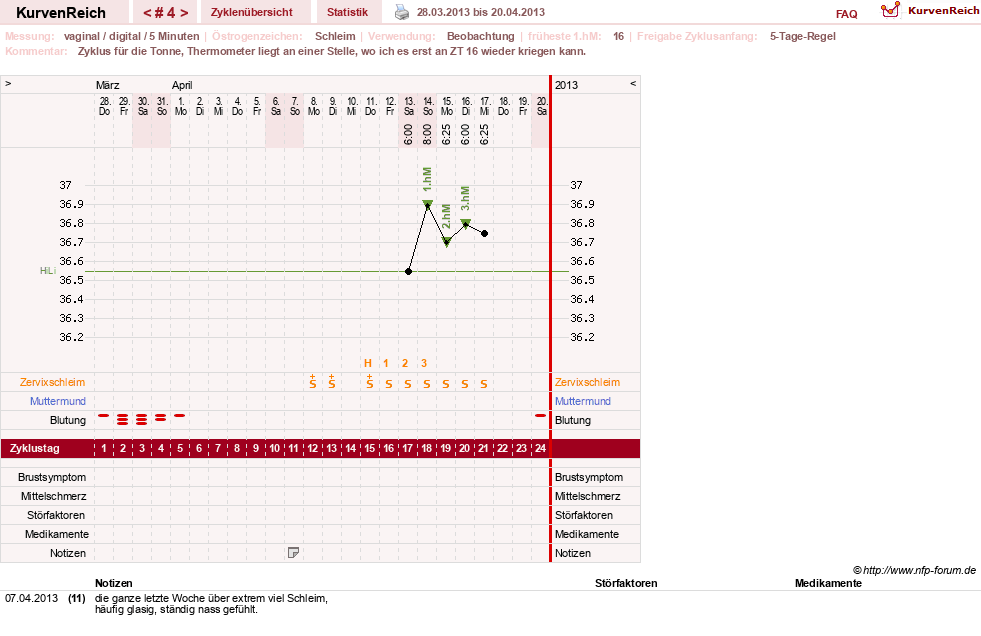Open the Zyklenübersicht tab
Screen dimensions: 981x636
point(252,12)
